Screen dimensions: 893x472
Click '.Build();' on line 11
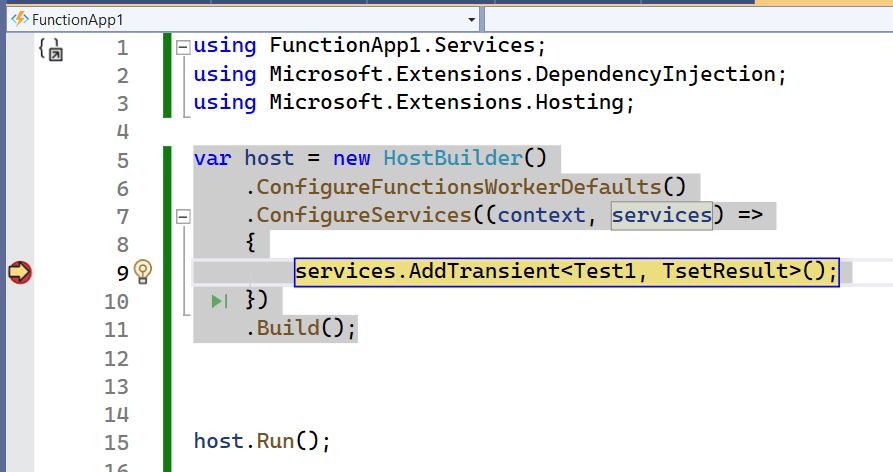coord(301,329)
